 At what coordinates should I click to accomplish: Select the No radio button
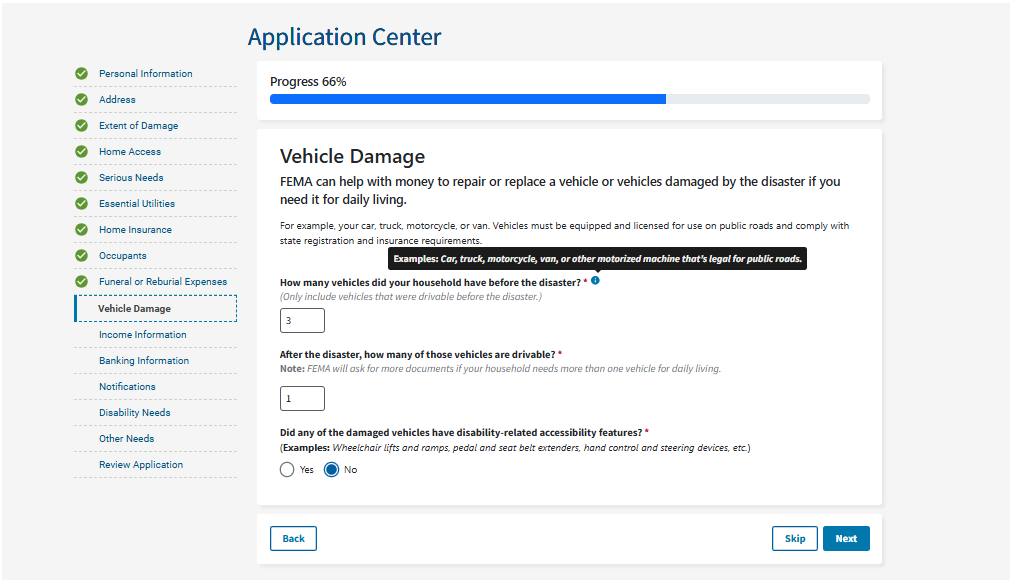(x=332, y=470)
